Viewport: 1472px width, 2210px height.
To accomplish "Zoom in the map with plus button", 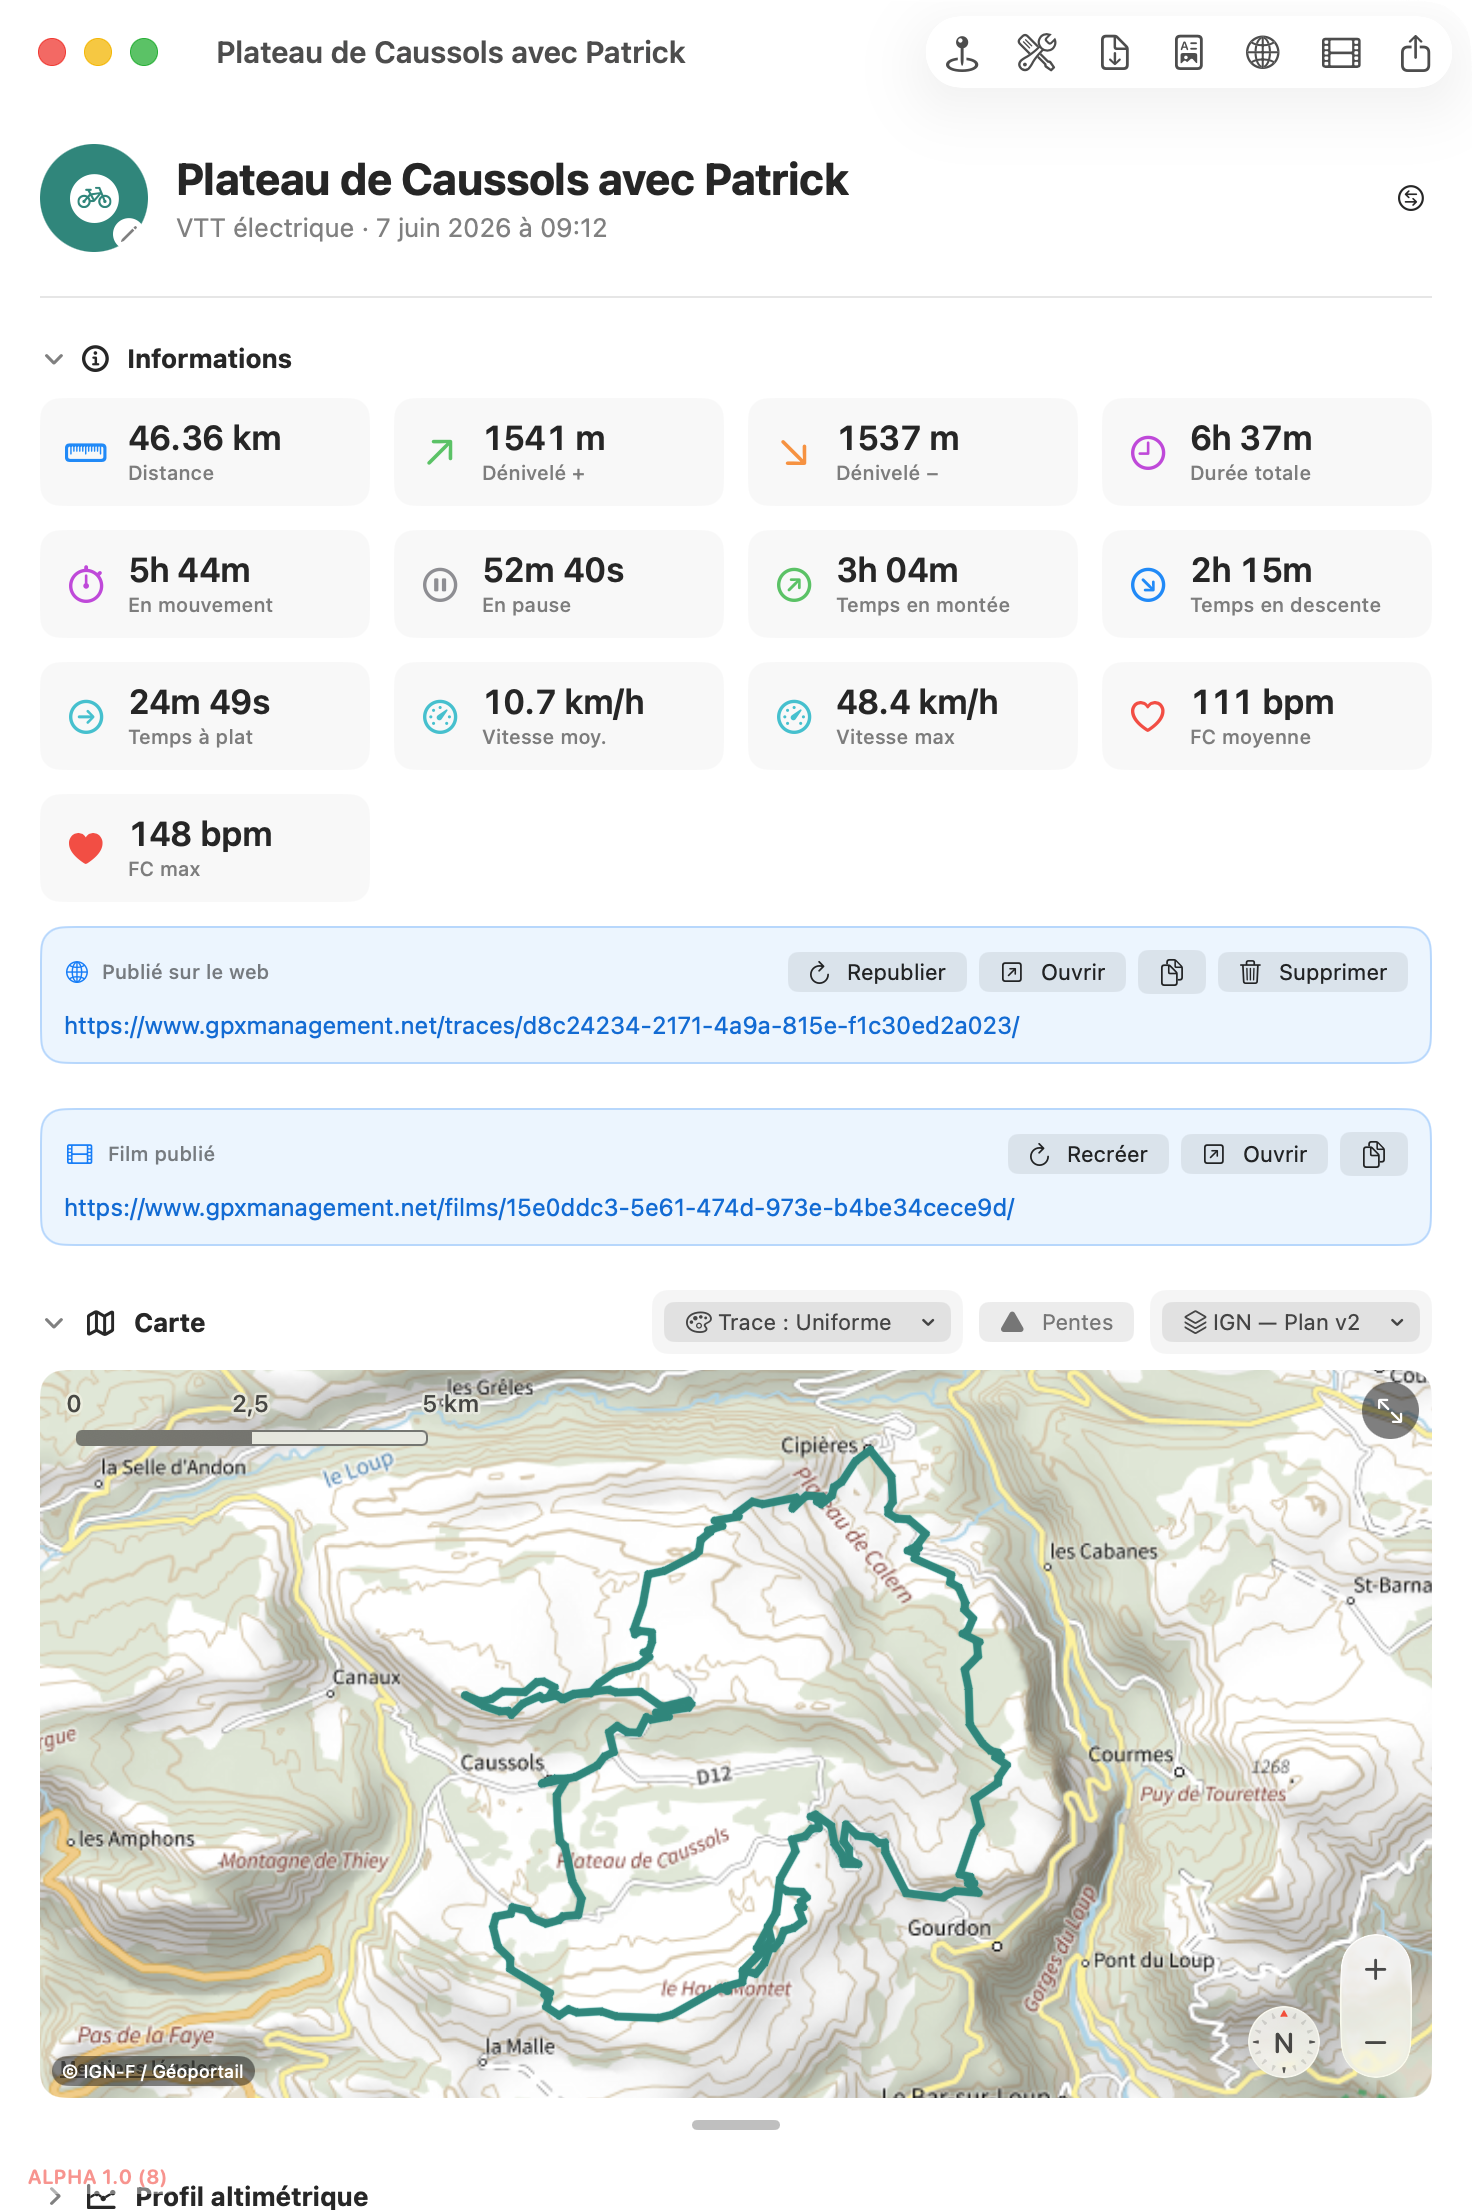I will coord(1376,1969).
